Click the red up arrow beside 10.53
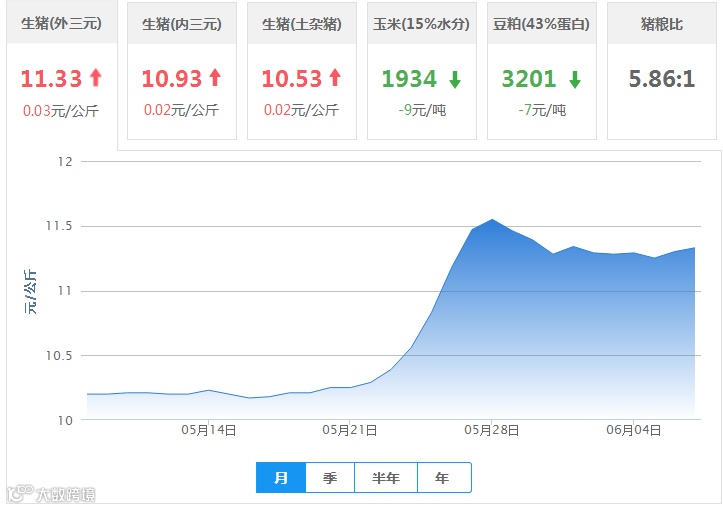The width and height of the screenshot is (723, 509). coord(335,77)
